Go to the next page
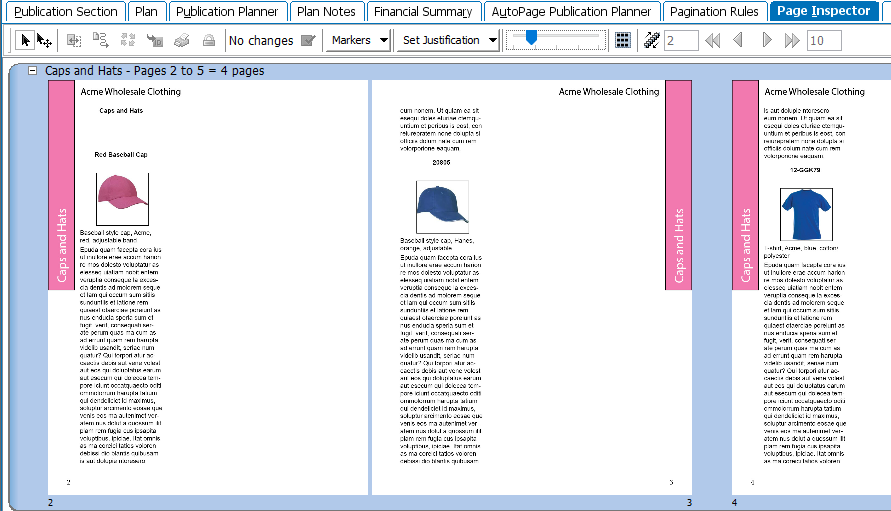The width and height of the screenshot is (891, 511). click(x=767, y=41)
